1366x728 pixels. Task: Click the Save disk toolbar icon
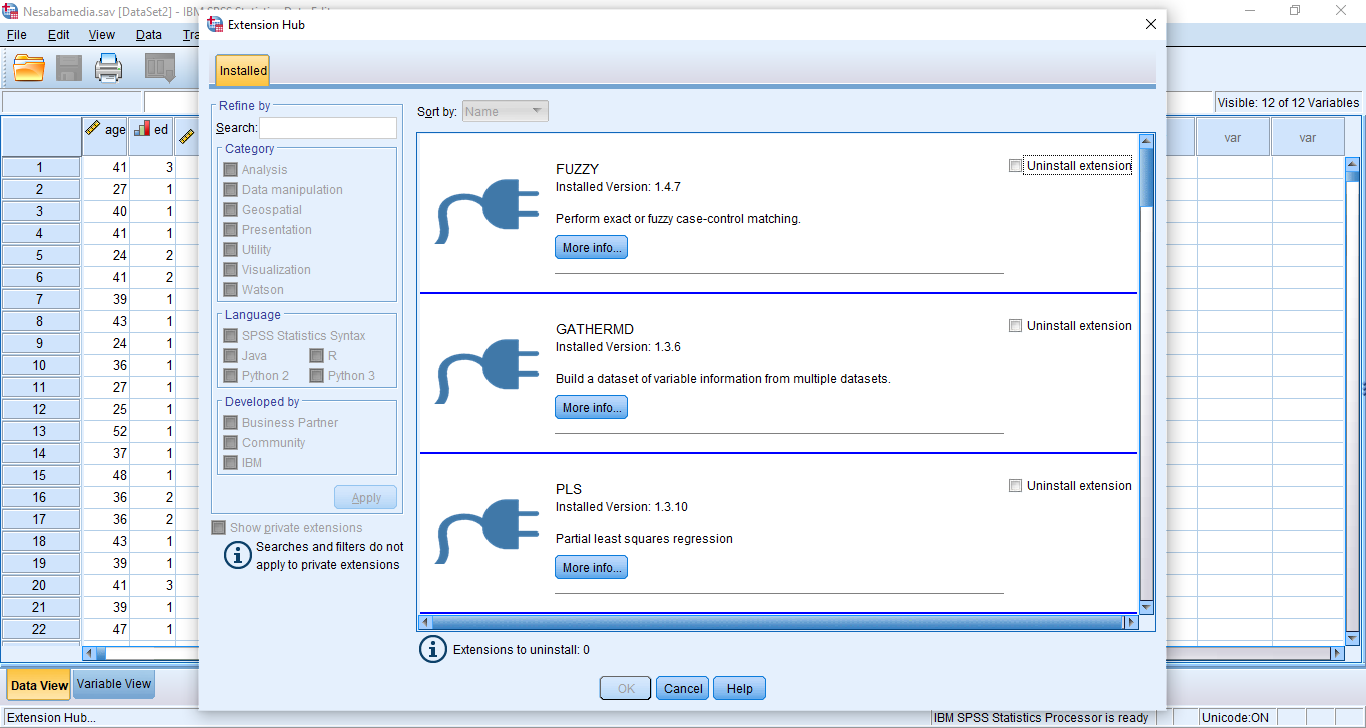click(69, 68)
